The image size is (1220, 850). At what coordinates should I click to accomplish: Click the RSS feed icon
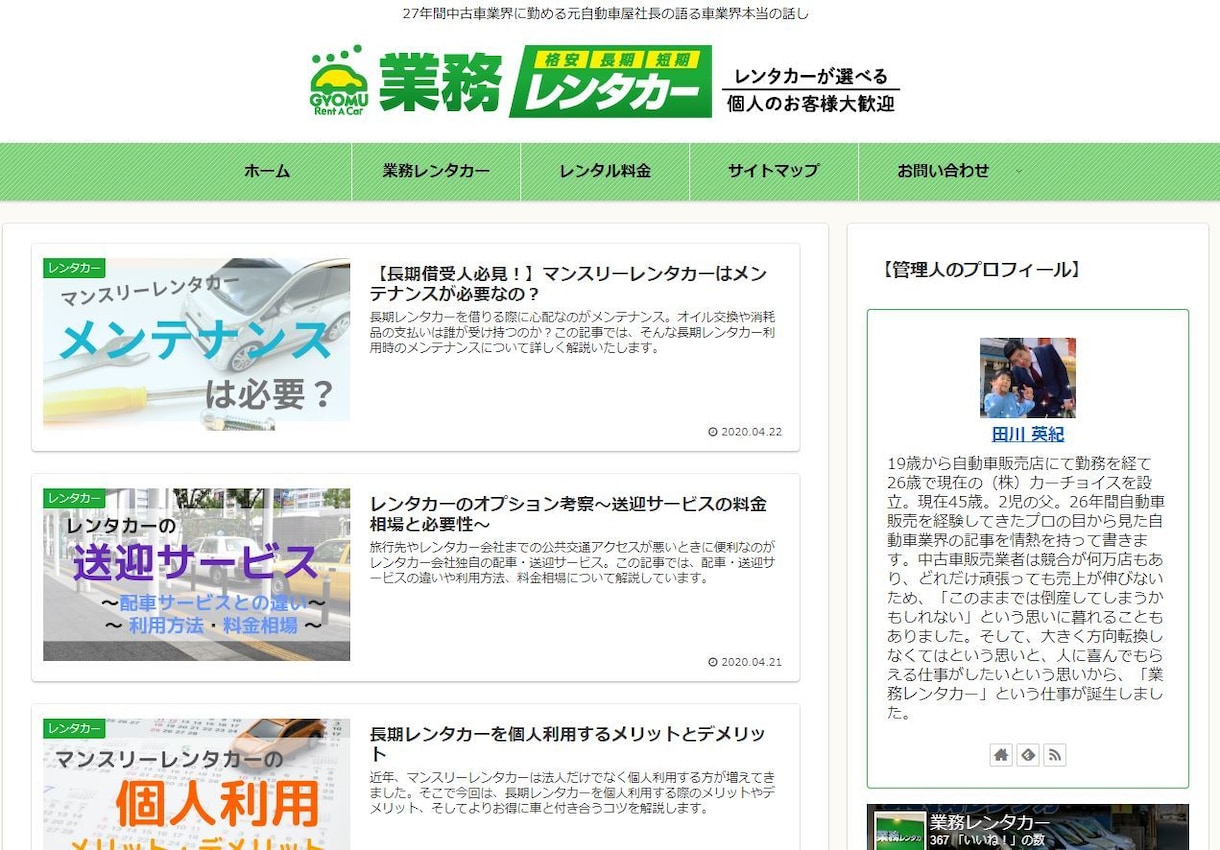coord(1055,755)
